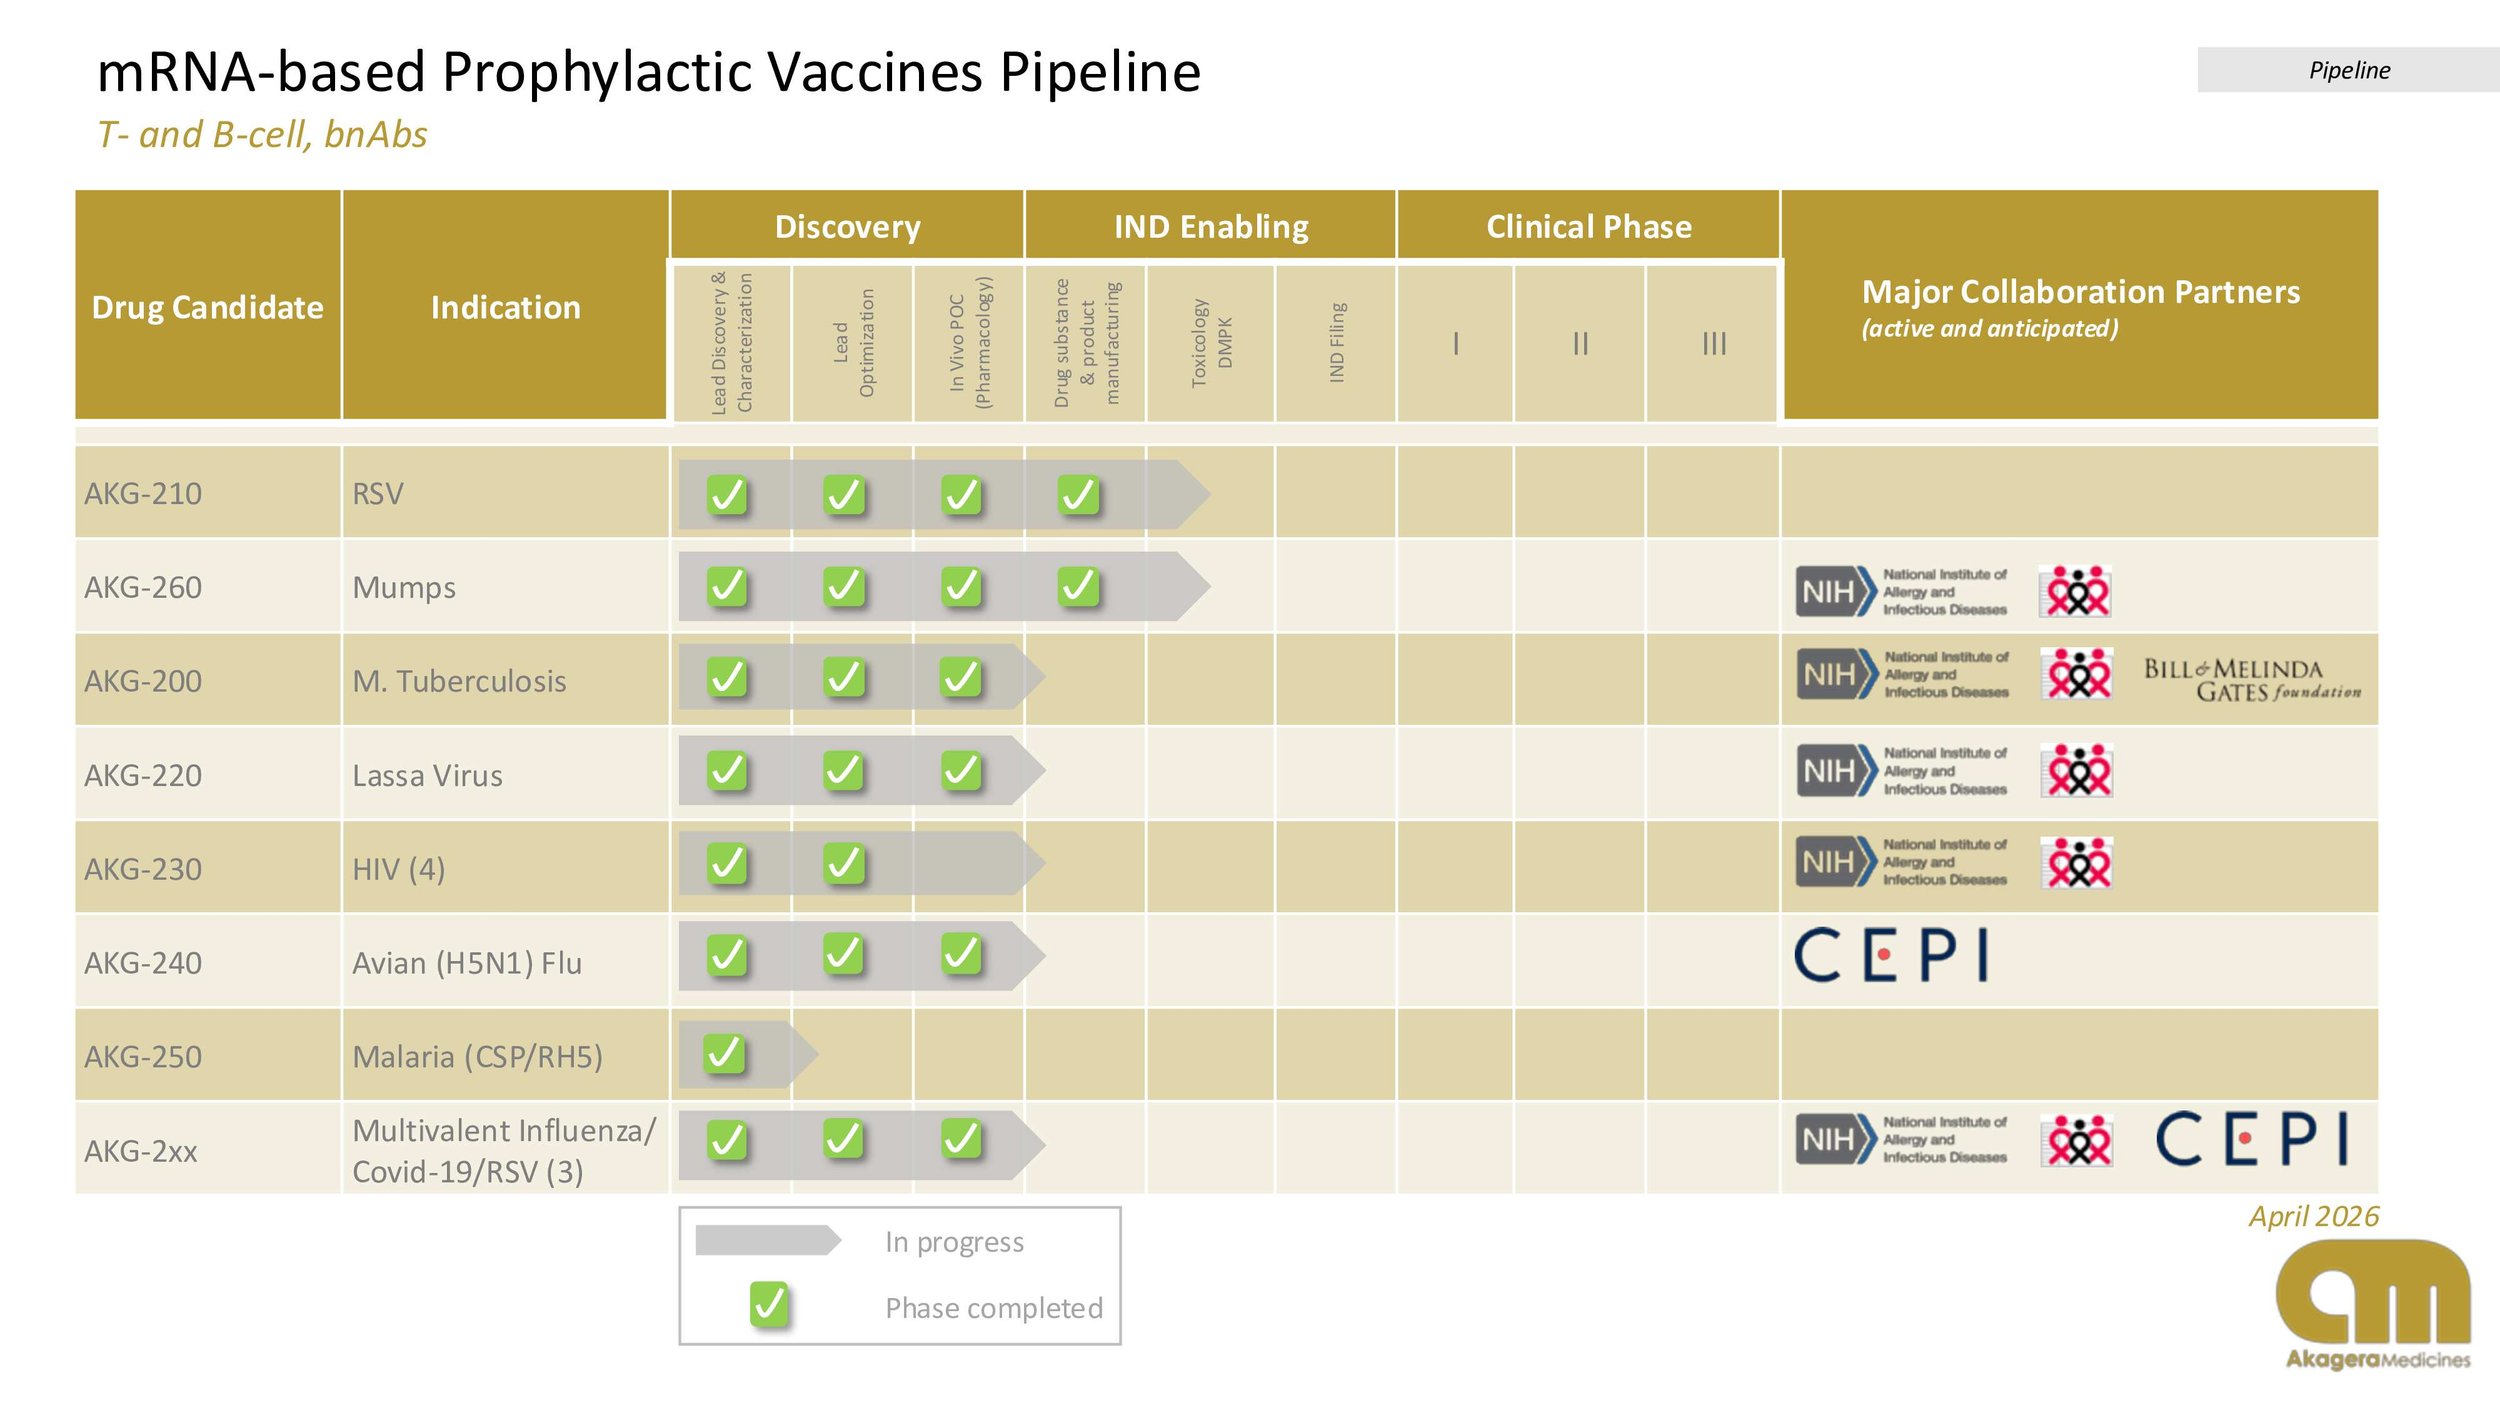This screenshot has width=2500, height=1407.
Task: Click HIV lead optimization green checkmark
Action: (844, 863)
